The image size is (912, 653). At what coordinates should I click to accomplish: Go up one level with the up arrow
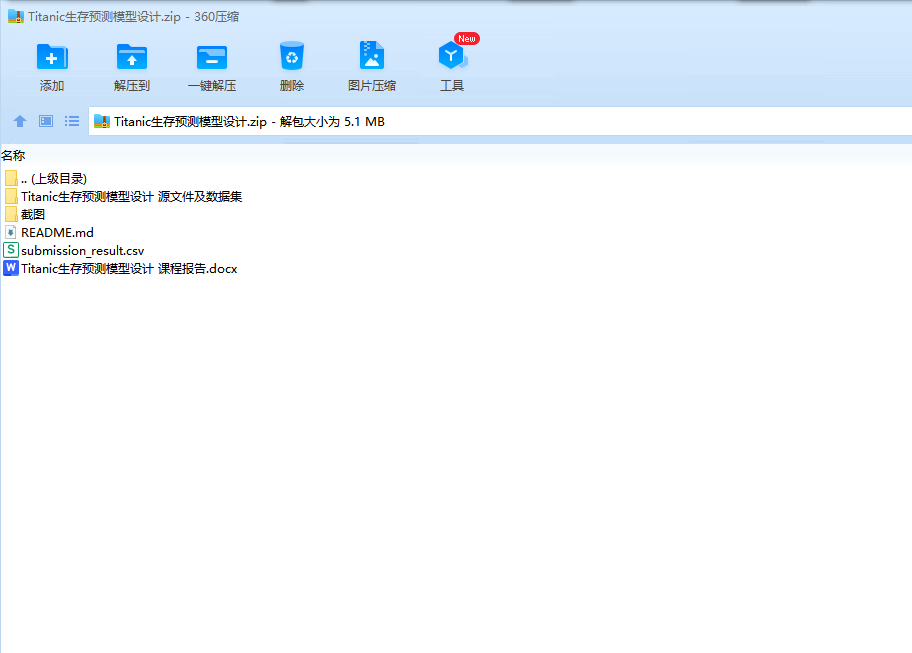pos(20,121)
